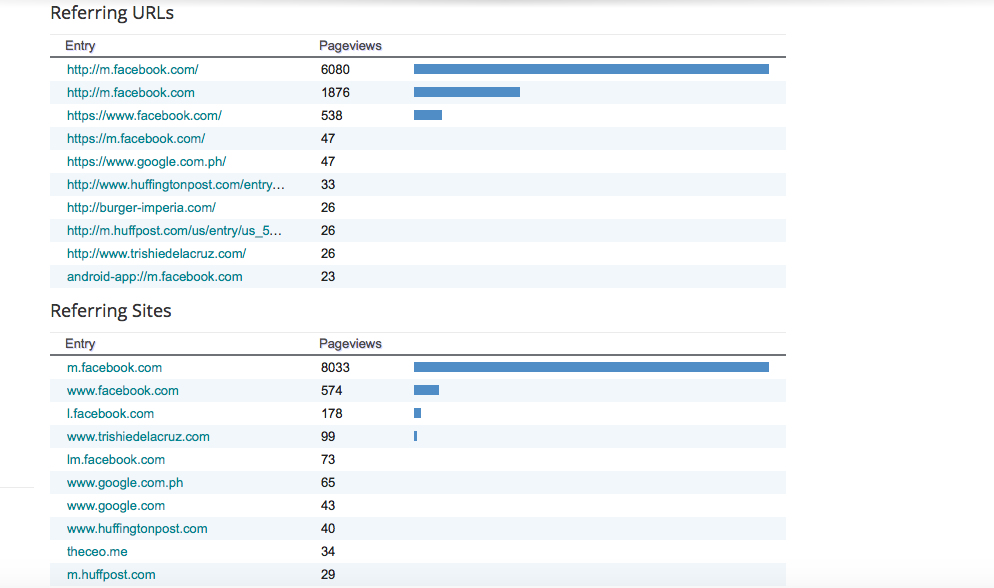Image resolution: width=994 pixels, height=588 pixels.
Task: Open m.facebook.com in Referring Sites
Action: pyautogui.click(x=114, y=368)
